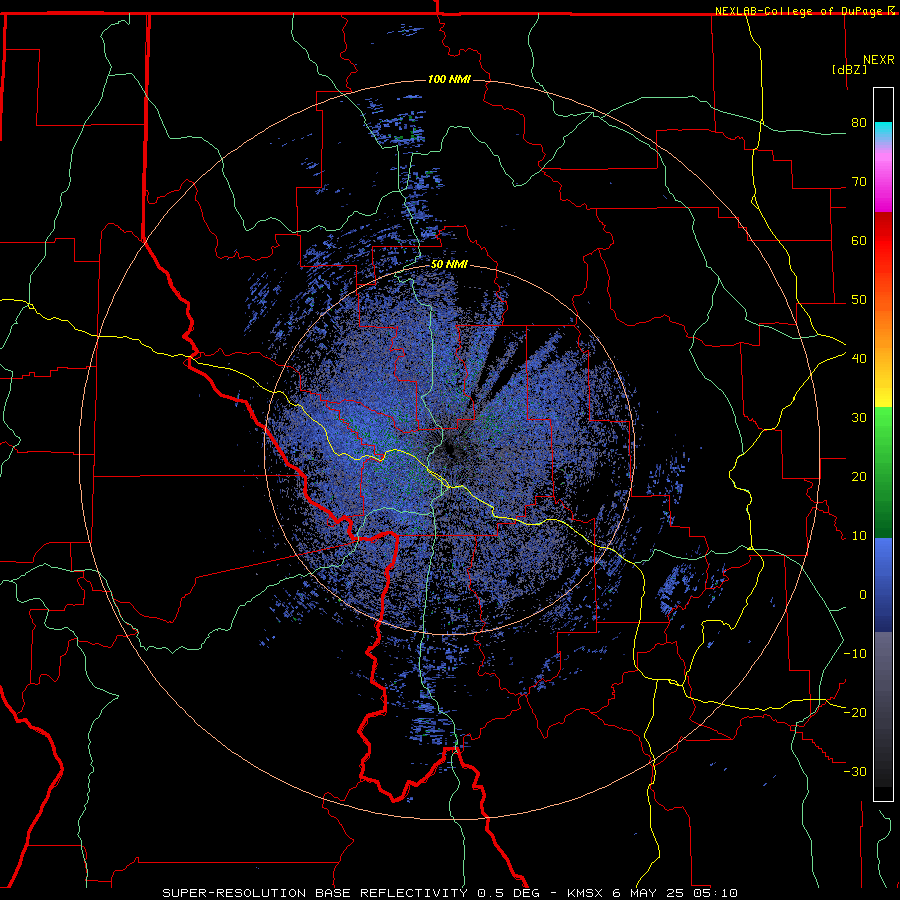Click the -10 dBZ scale value
Image resolution: width=900 pixels, height=900 pixels.
tap(855, 654)
